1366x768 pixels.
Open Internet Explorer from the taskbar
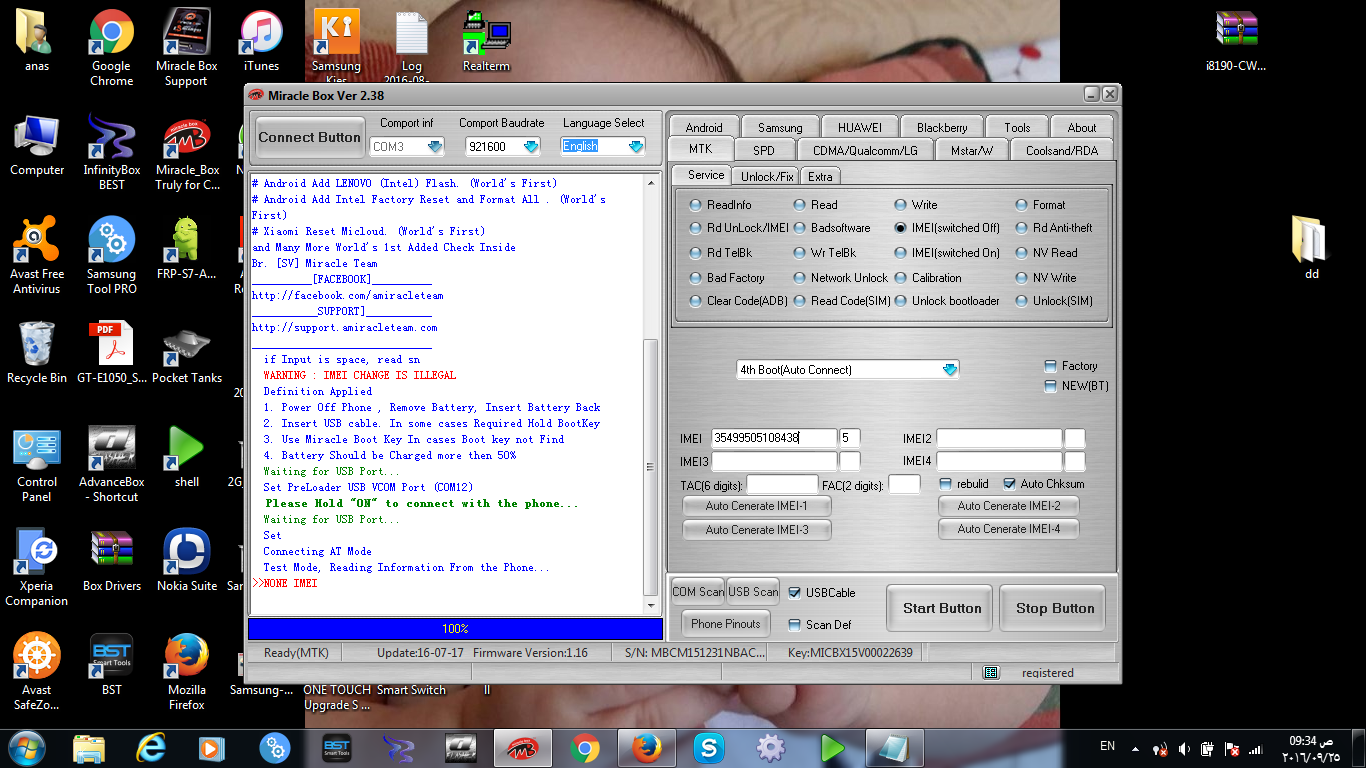pyautogui.click(x=151, y=747)
